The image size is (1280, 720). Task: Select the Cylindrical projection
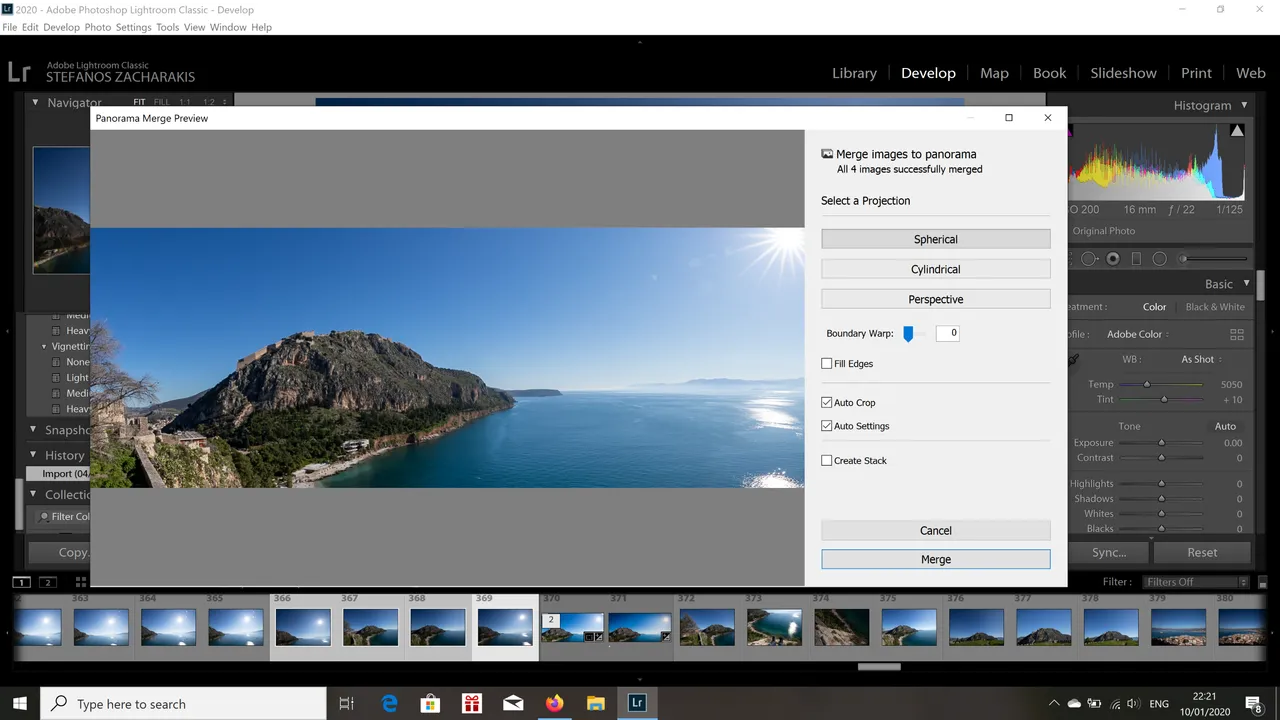935,269
